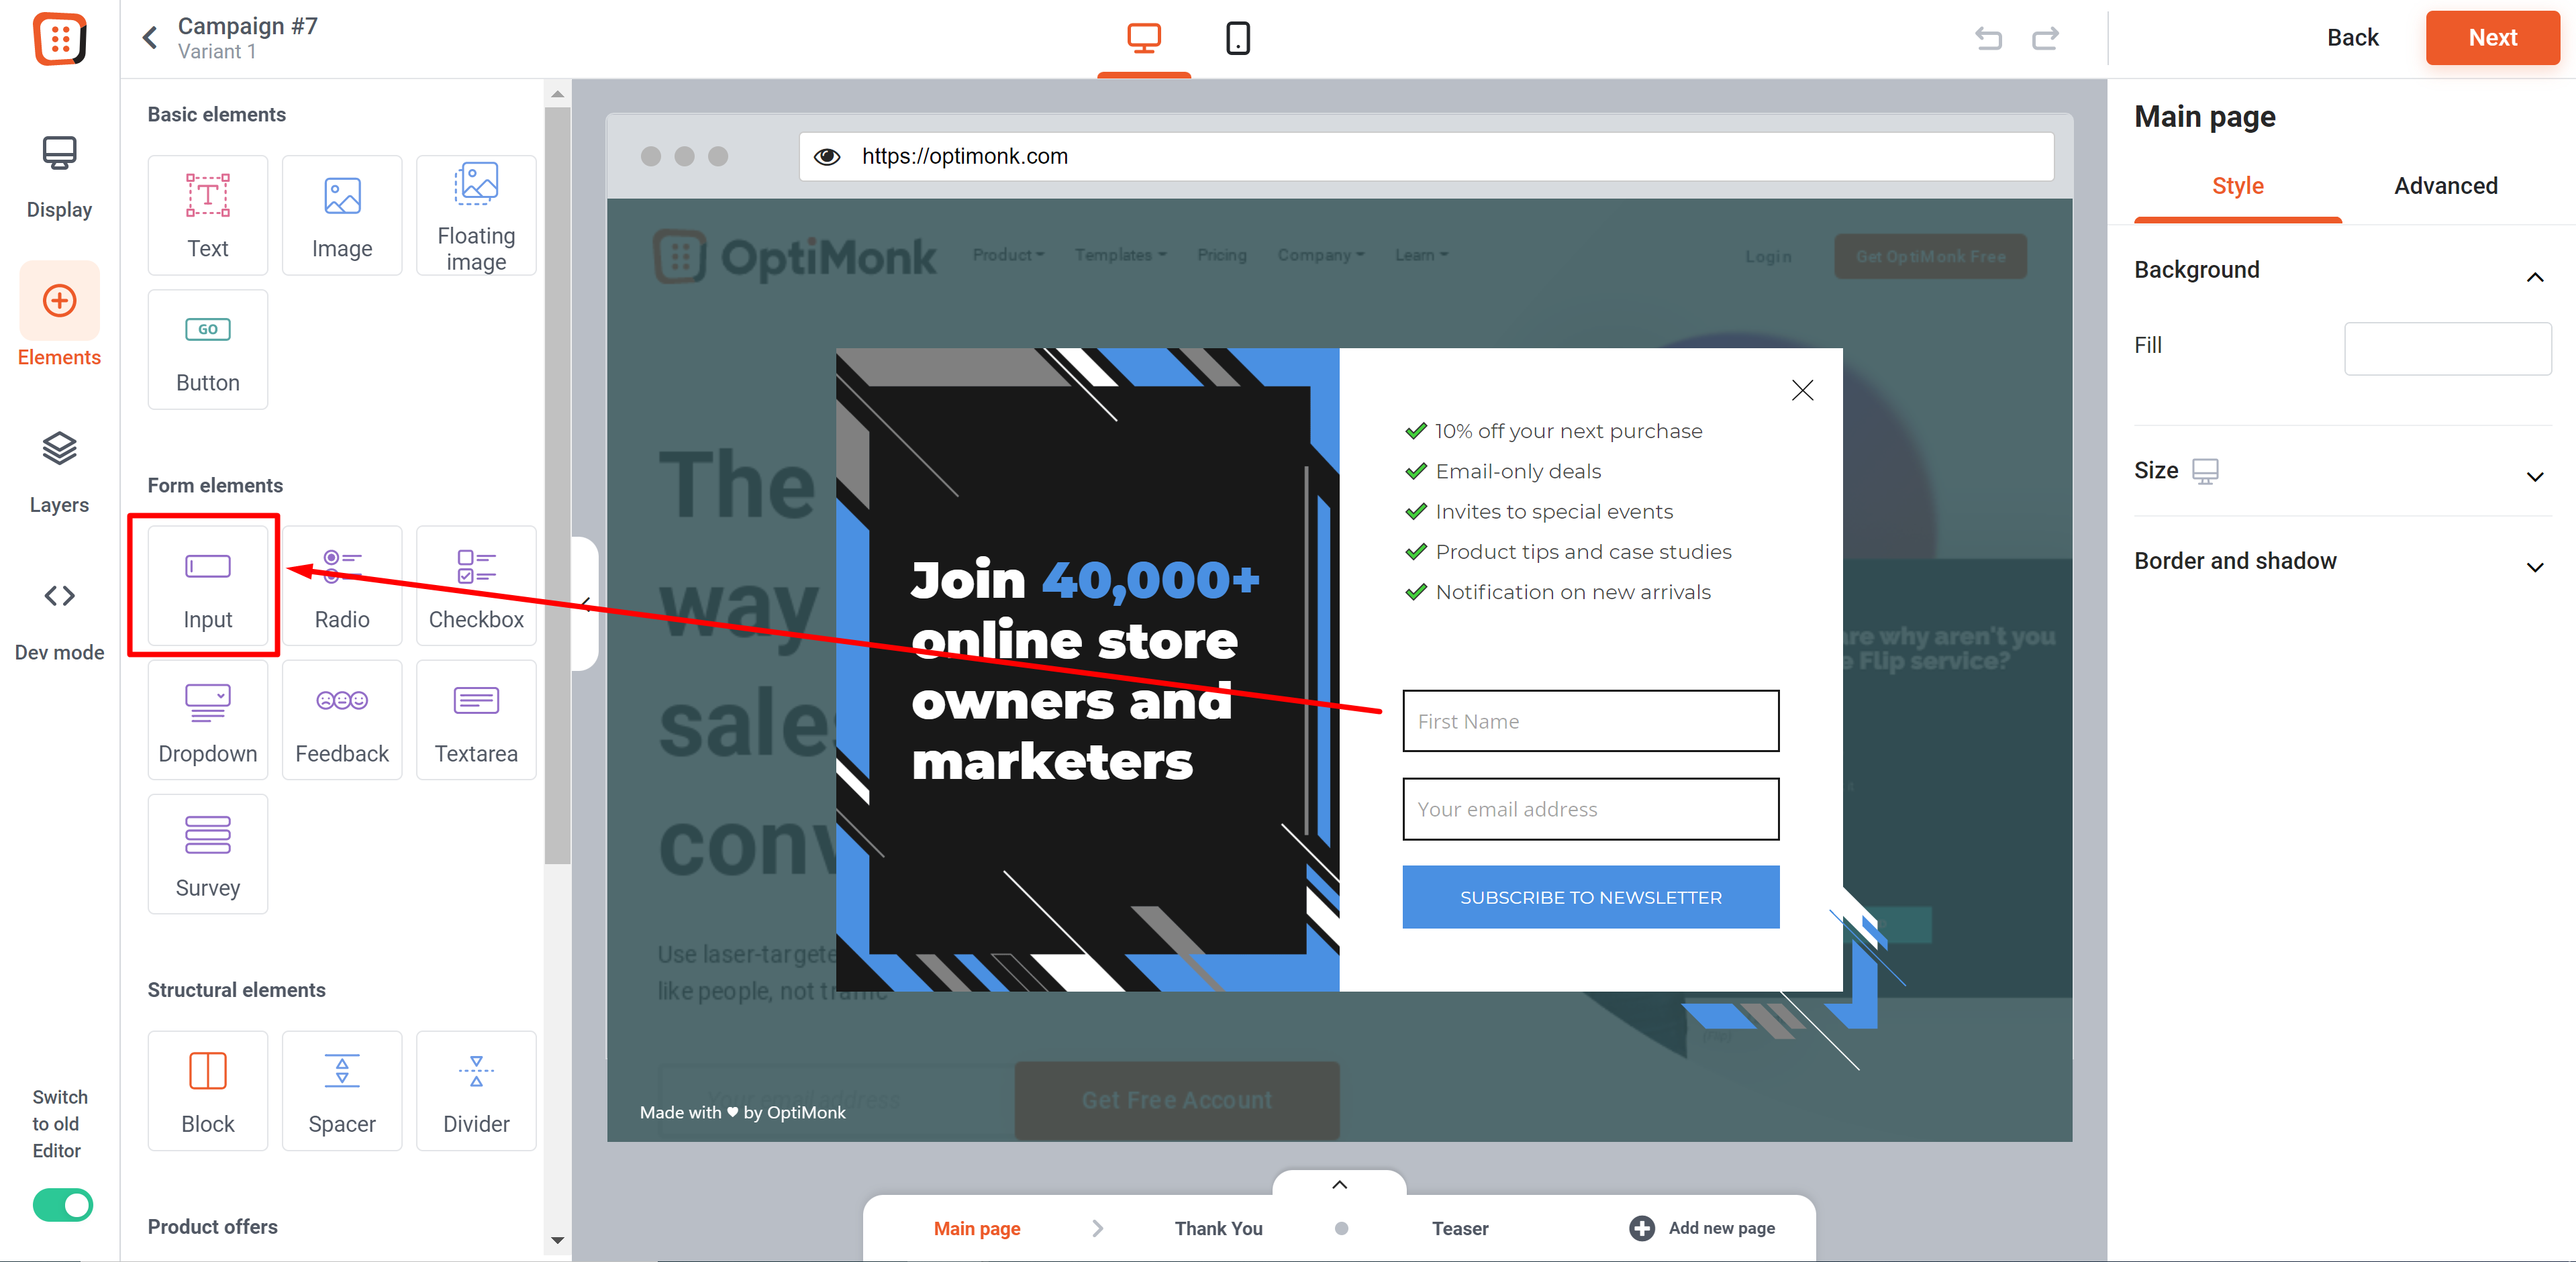This screenshot has height=1262, width=2576.
Task: Pick the Survey element tile
Action: click(207, 854)
